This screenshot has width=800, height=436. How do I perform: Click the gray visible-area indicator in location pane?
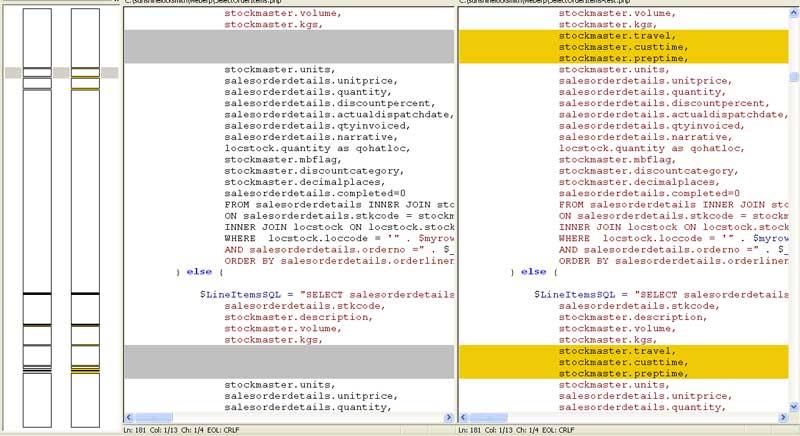pyautogui.click(x=12, y=73)
